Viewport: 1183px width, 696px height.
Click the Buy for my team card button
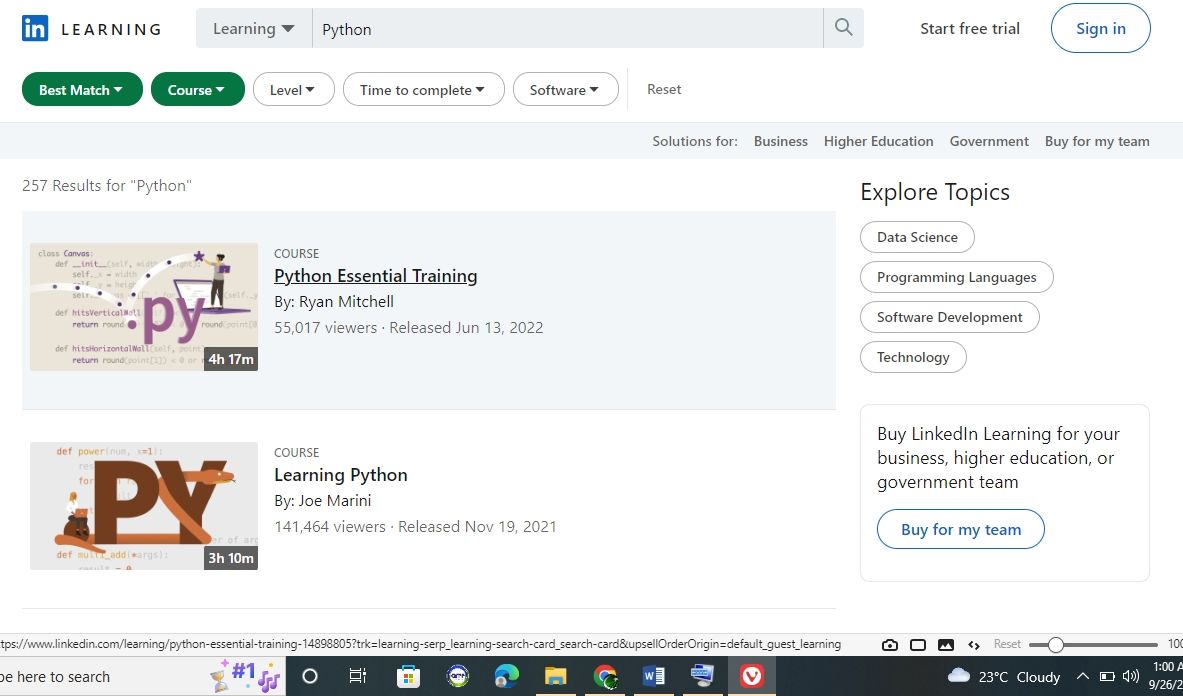click(x=960, y=529)
